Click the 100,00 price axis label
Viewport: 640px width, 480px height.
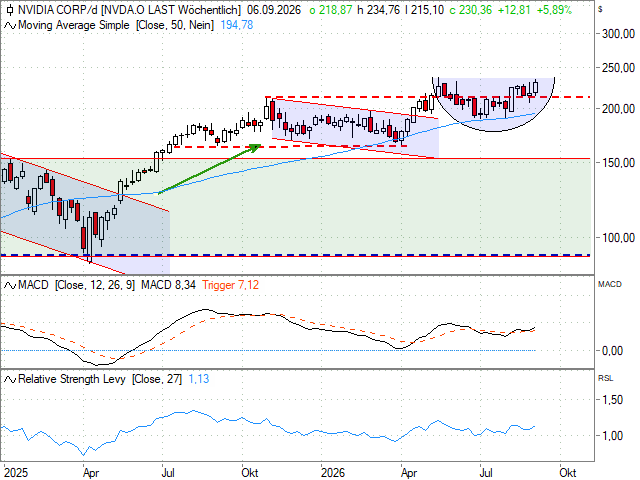click(618, 238)
